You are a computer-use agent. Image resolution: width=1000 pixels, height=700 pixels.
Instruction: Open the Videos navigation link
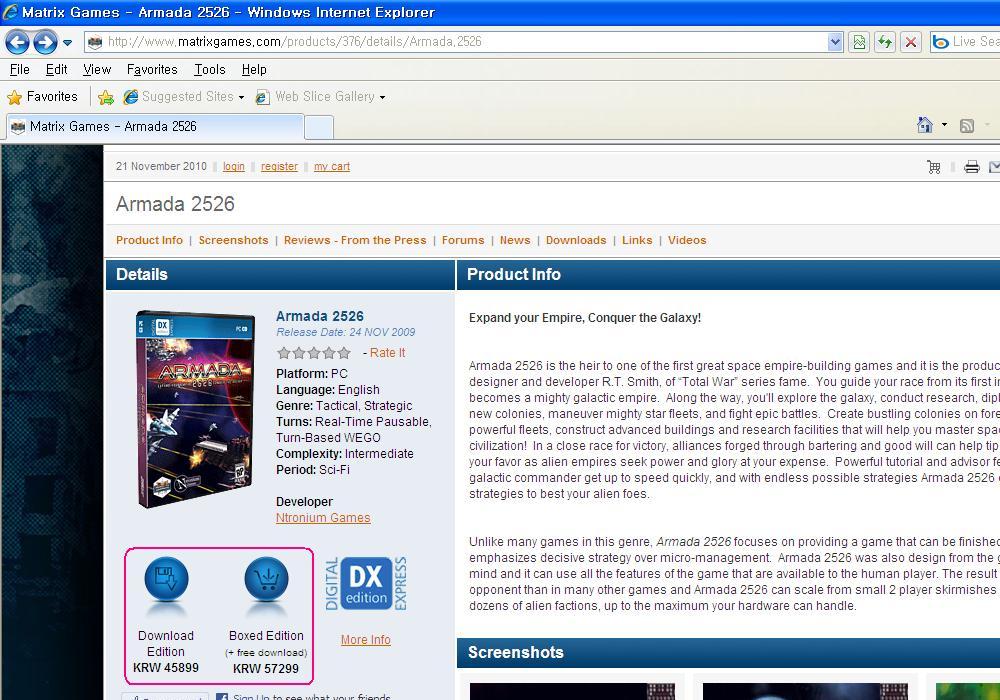point(687,240)
